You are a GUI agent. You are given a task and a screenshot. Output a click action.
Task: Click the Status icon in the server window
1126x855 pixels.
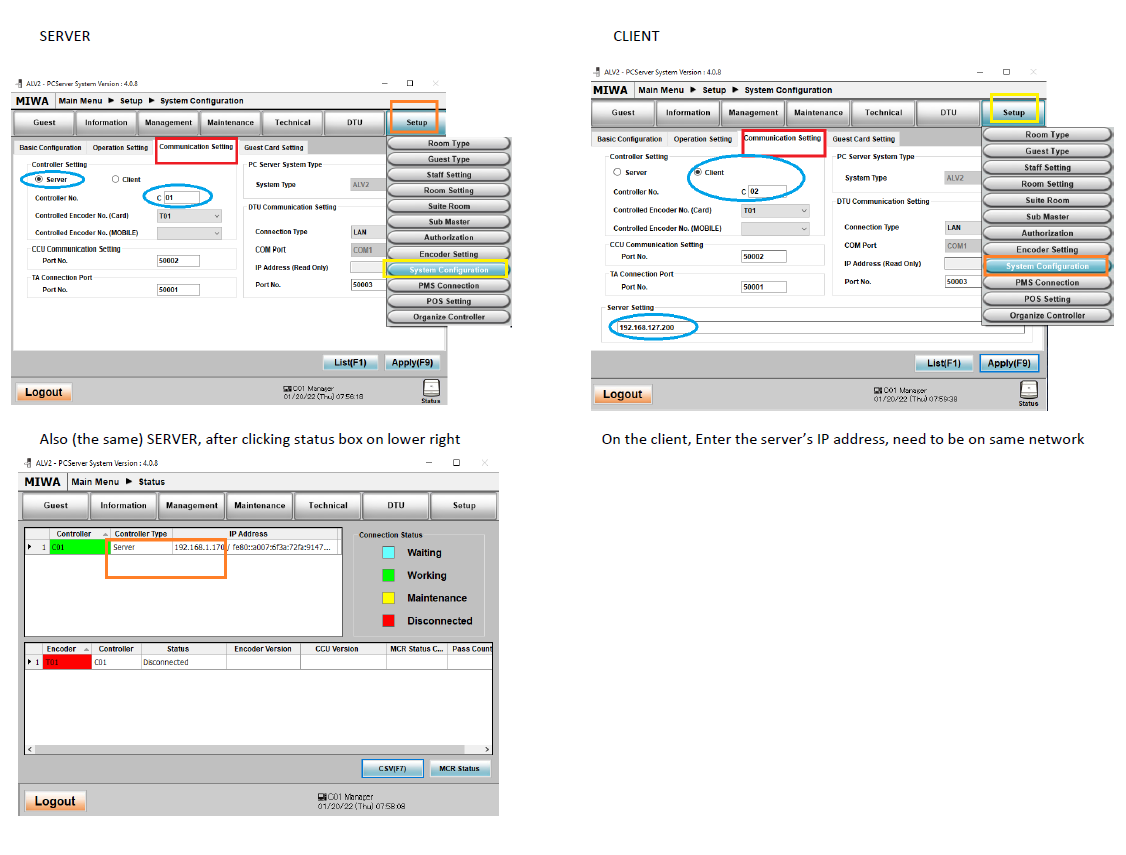tap(431, 389)
